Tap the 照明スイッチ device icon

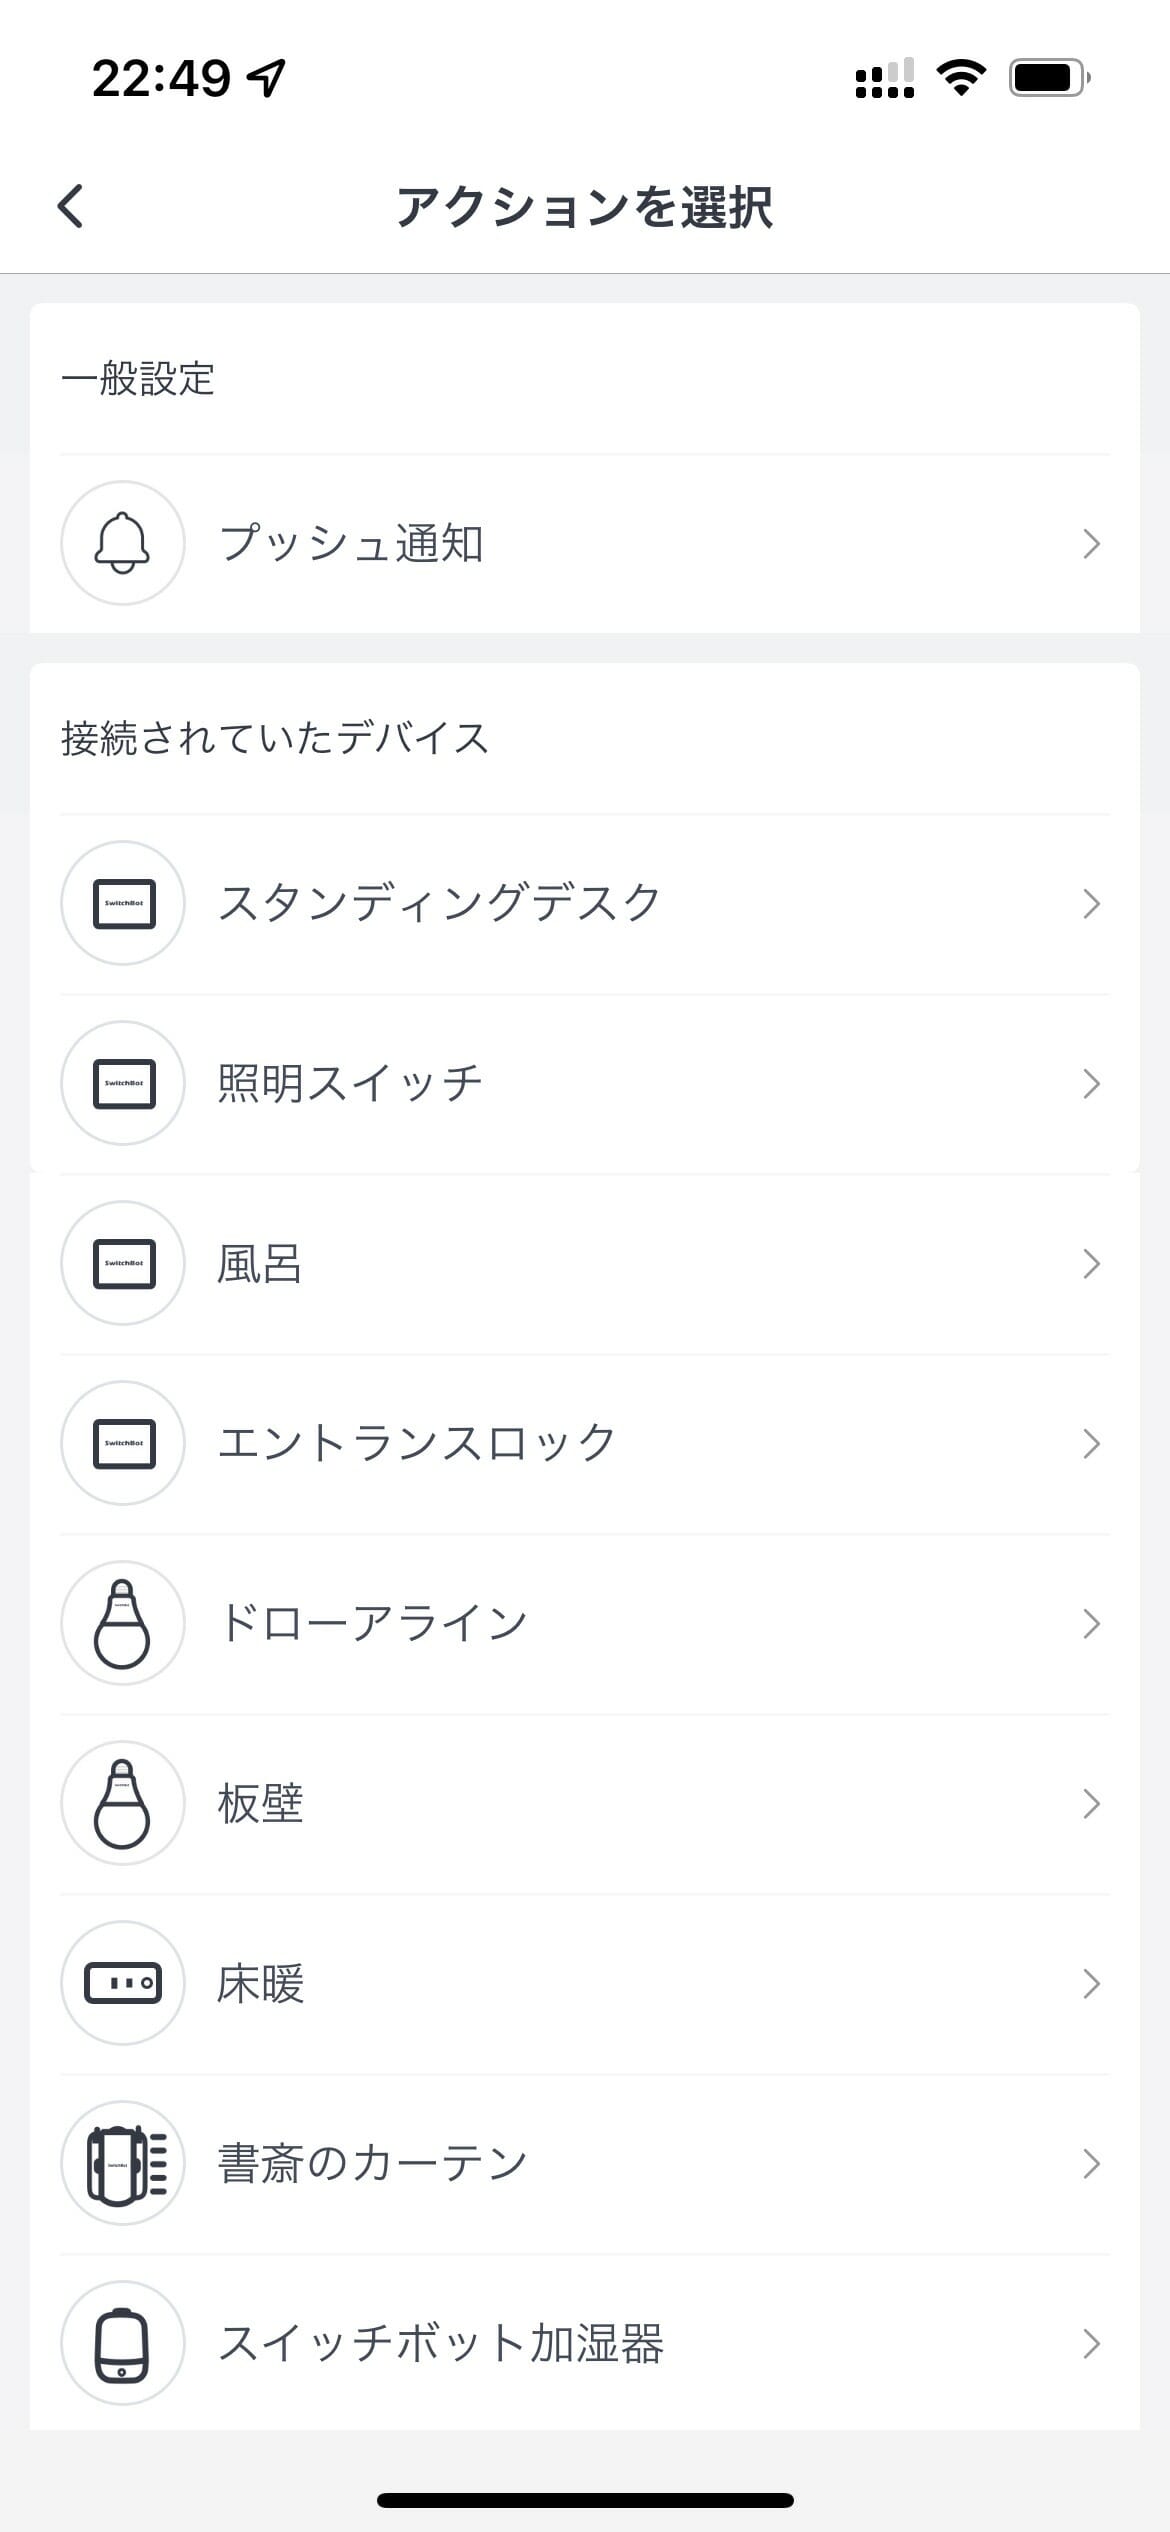(123, 1083)
